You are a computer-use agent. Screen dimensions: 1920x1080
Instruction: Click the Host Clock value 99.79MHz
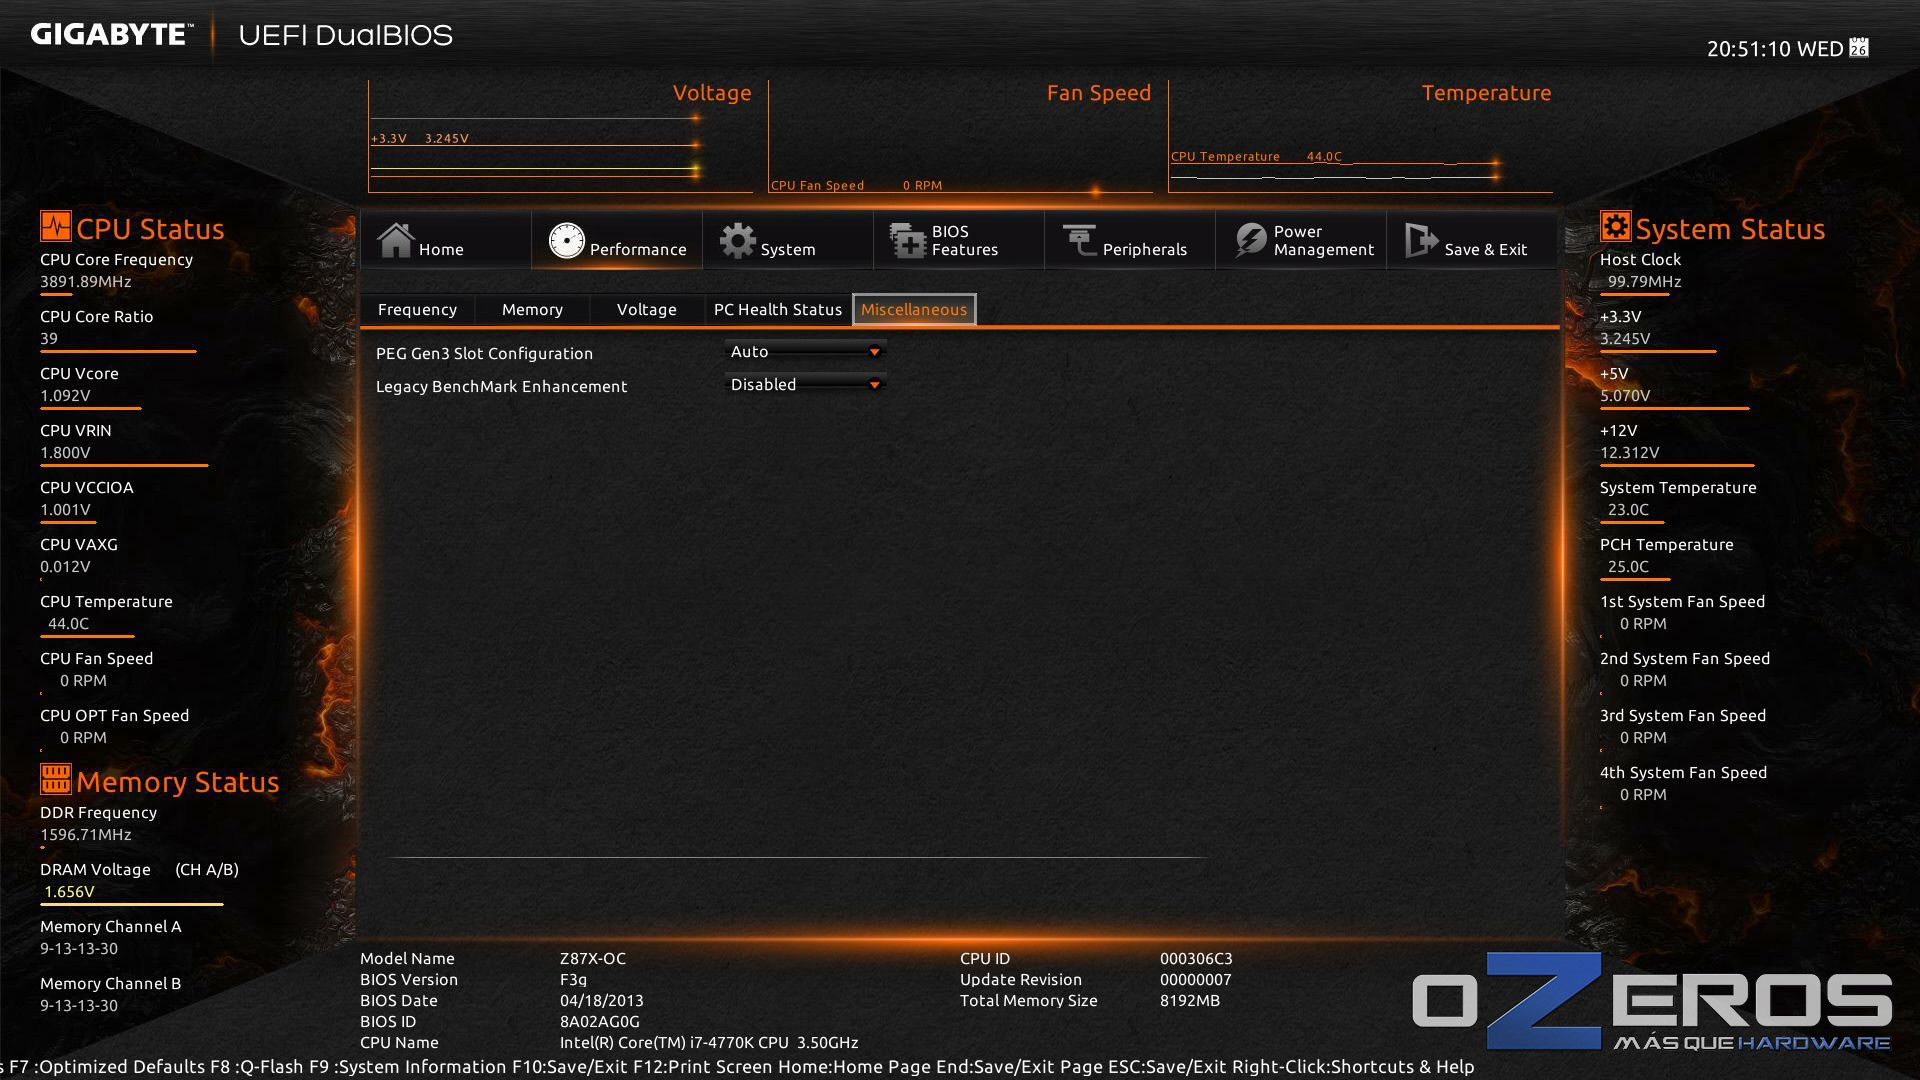(1644, 282)
